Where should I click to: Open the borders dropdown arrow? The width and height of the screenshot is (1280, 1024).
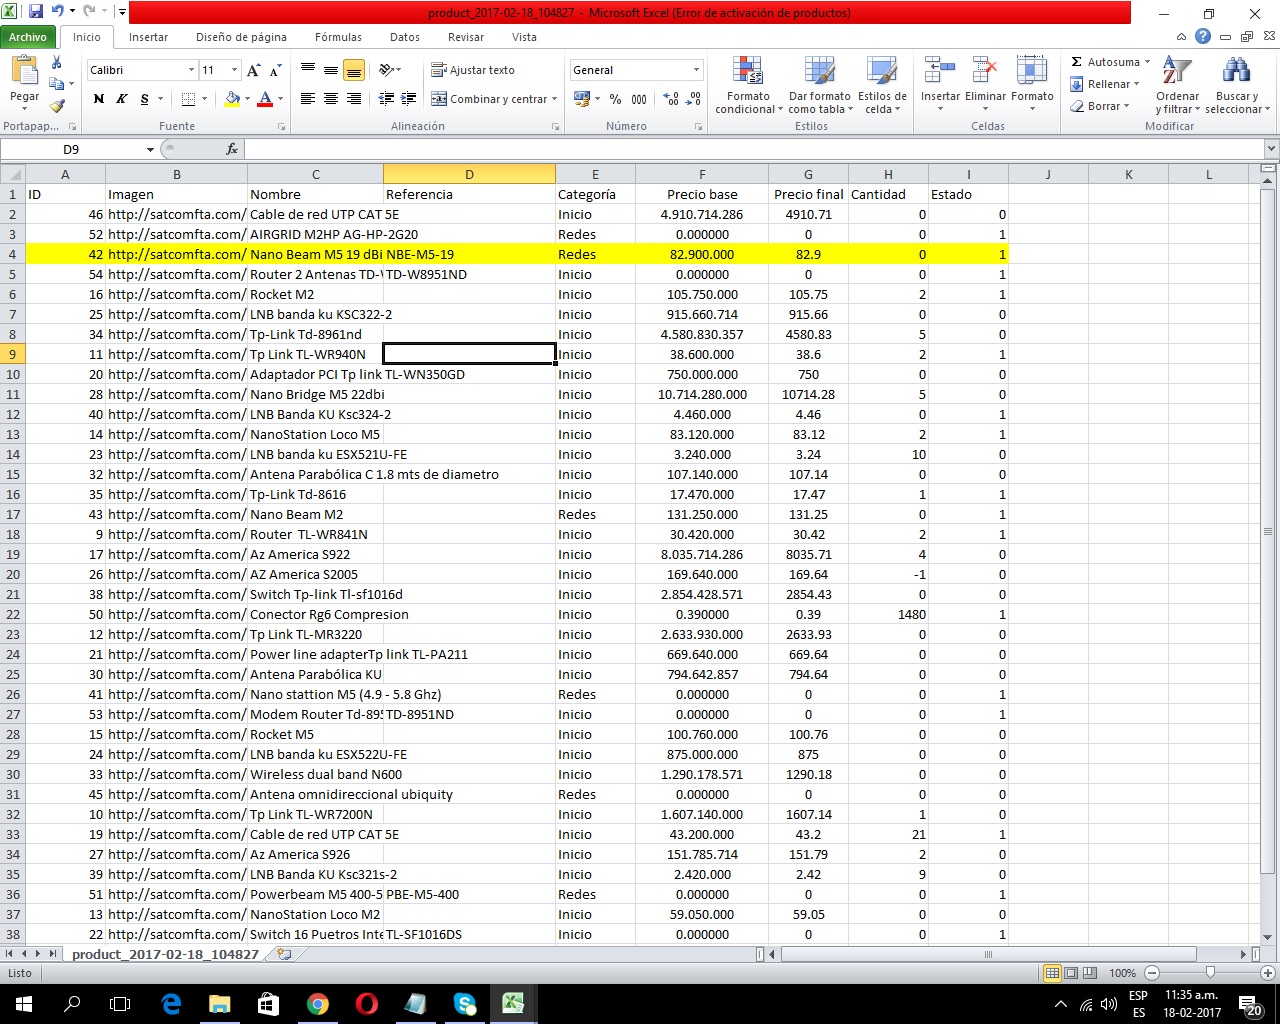[x=204, y=99]
